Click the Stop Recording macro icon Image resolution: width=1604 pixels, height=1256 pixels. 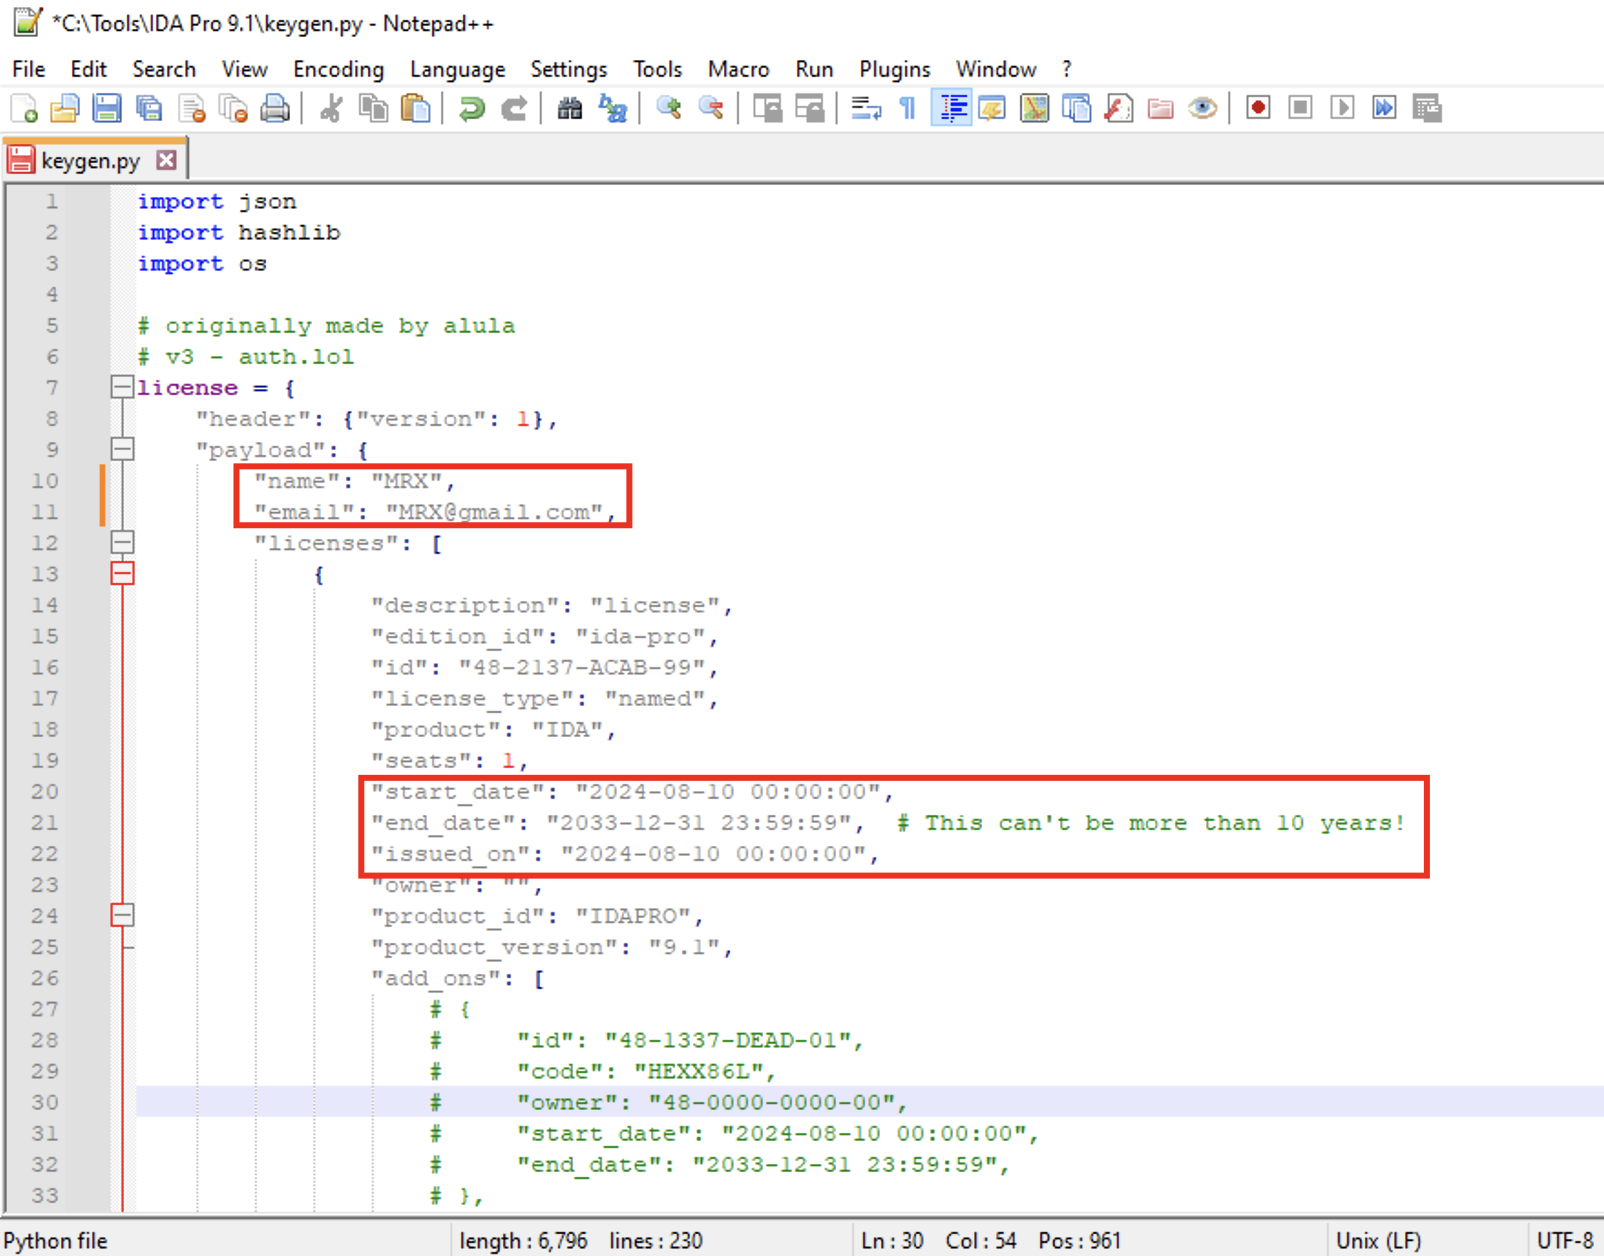[x=1300, y=108]
